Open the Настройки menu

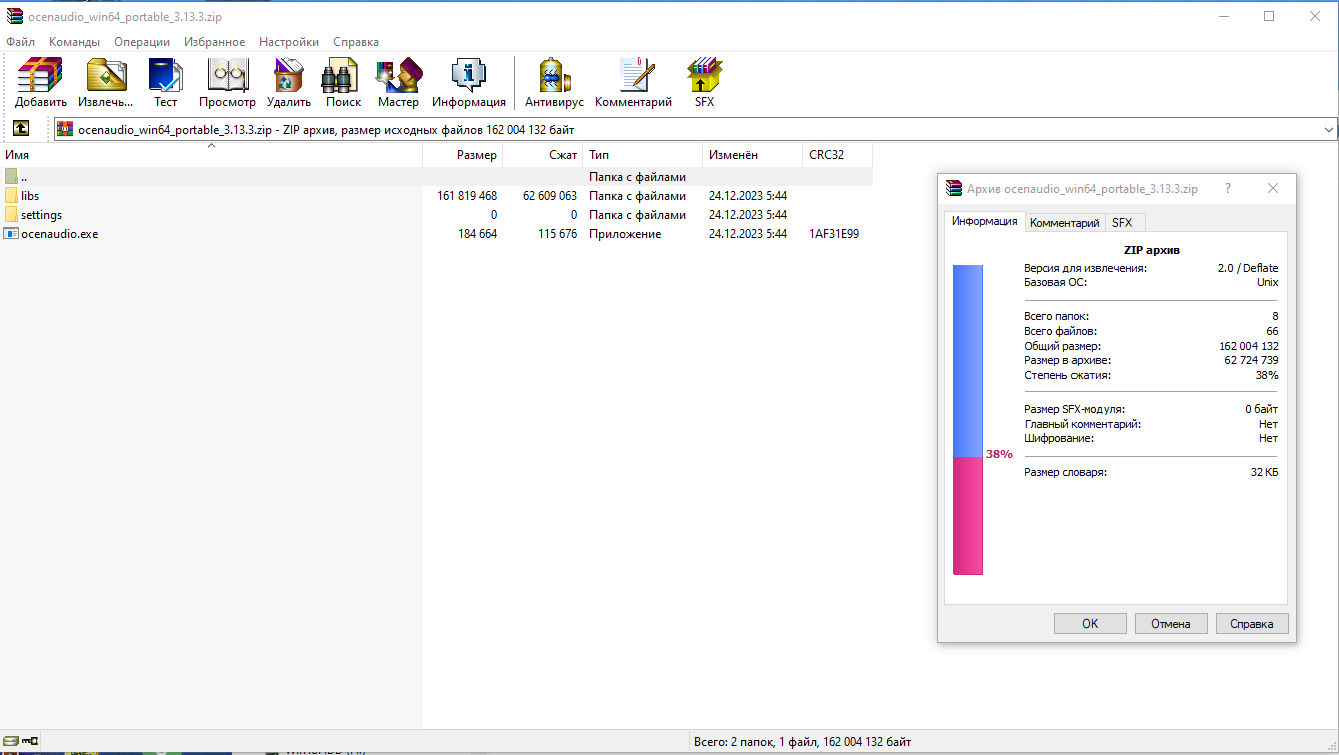289,42
